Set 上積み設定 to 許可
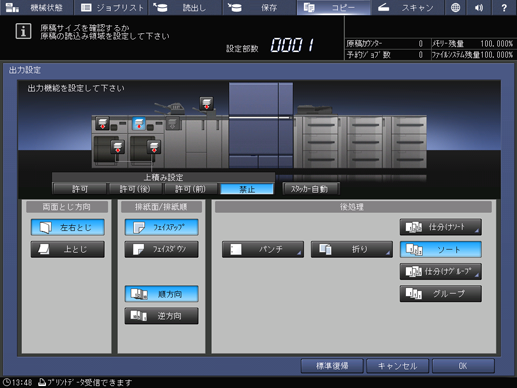 point(80,189)
